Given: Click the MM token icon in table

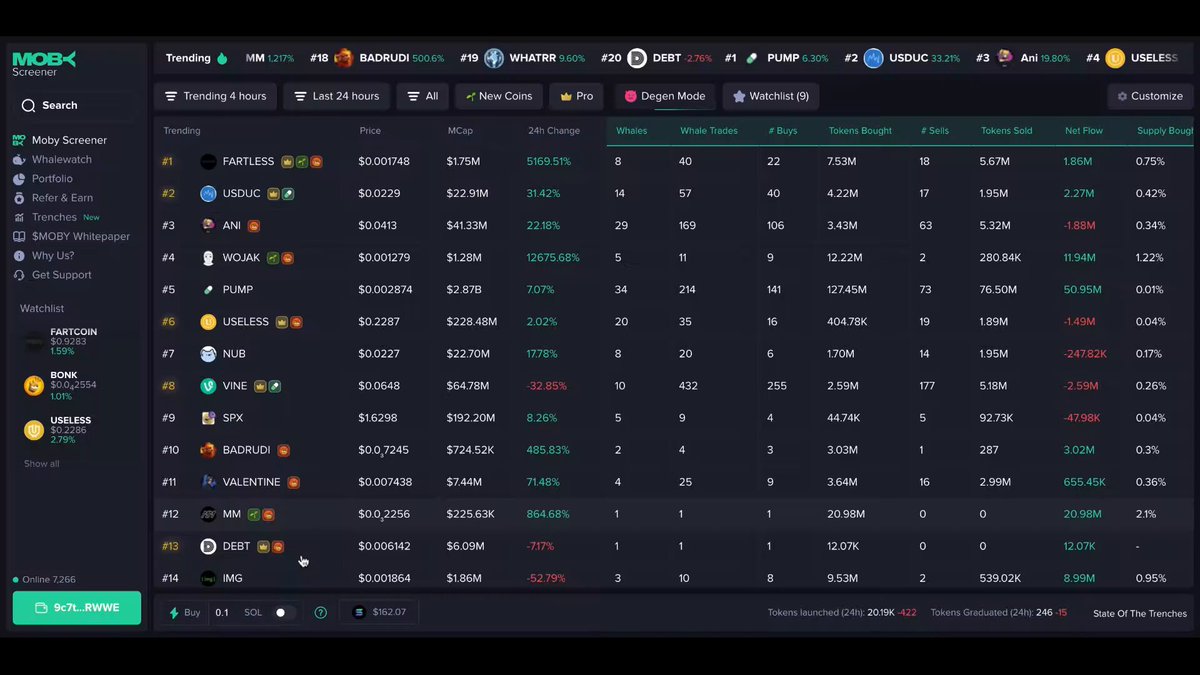Looking at the screenshot, I should click(x=208, y=514).
